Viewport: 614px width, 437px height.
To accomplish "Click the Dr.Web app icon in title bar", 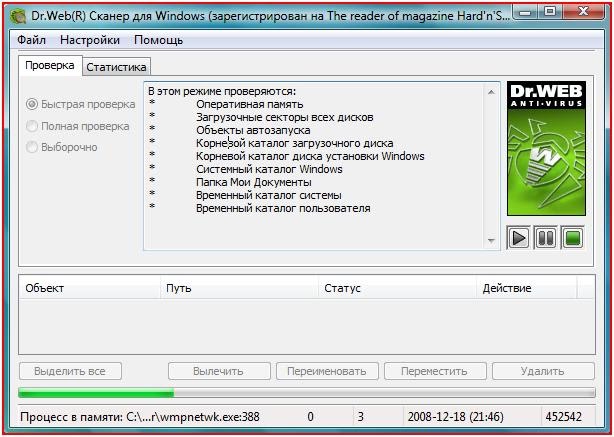I will point(18,17).
